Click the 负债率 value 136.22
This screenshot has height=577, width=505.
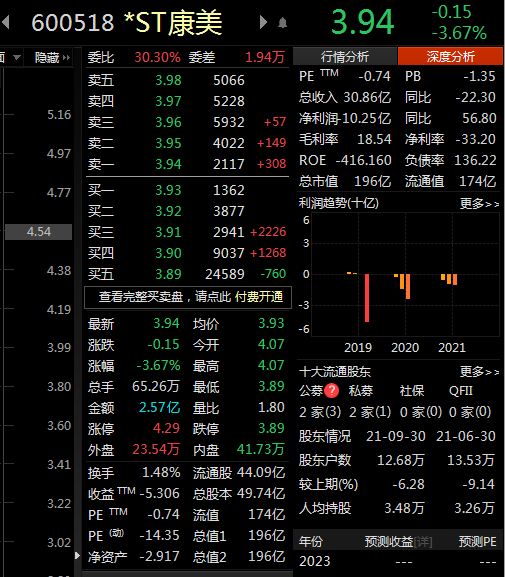[475, 160]
